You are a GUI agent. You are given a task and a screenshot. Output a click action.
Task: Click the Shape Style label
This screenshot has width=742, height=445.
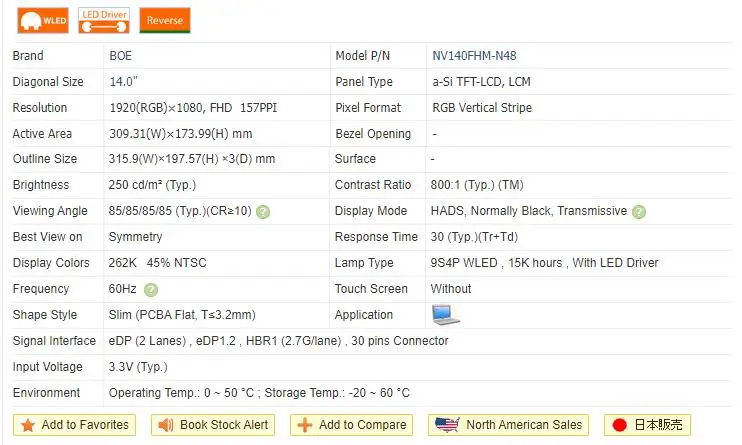[44, 315]
